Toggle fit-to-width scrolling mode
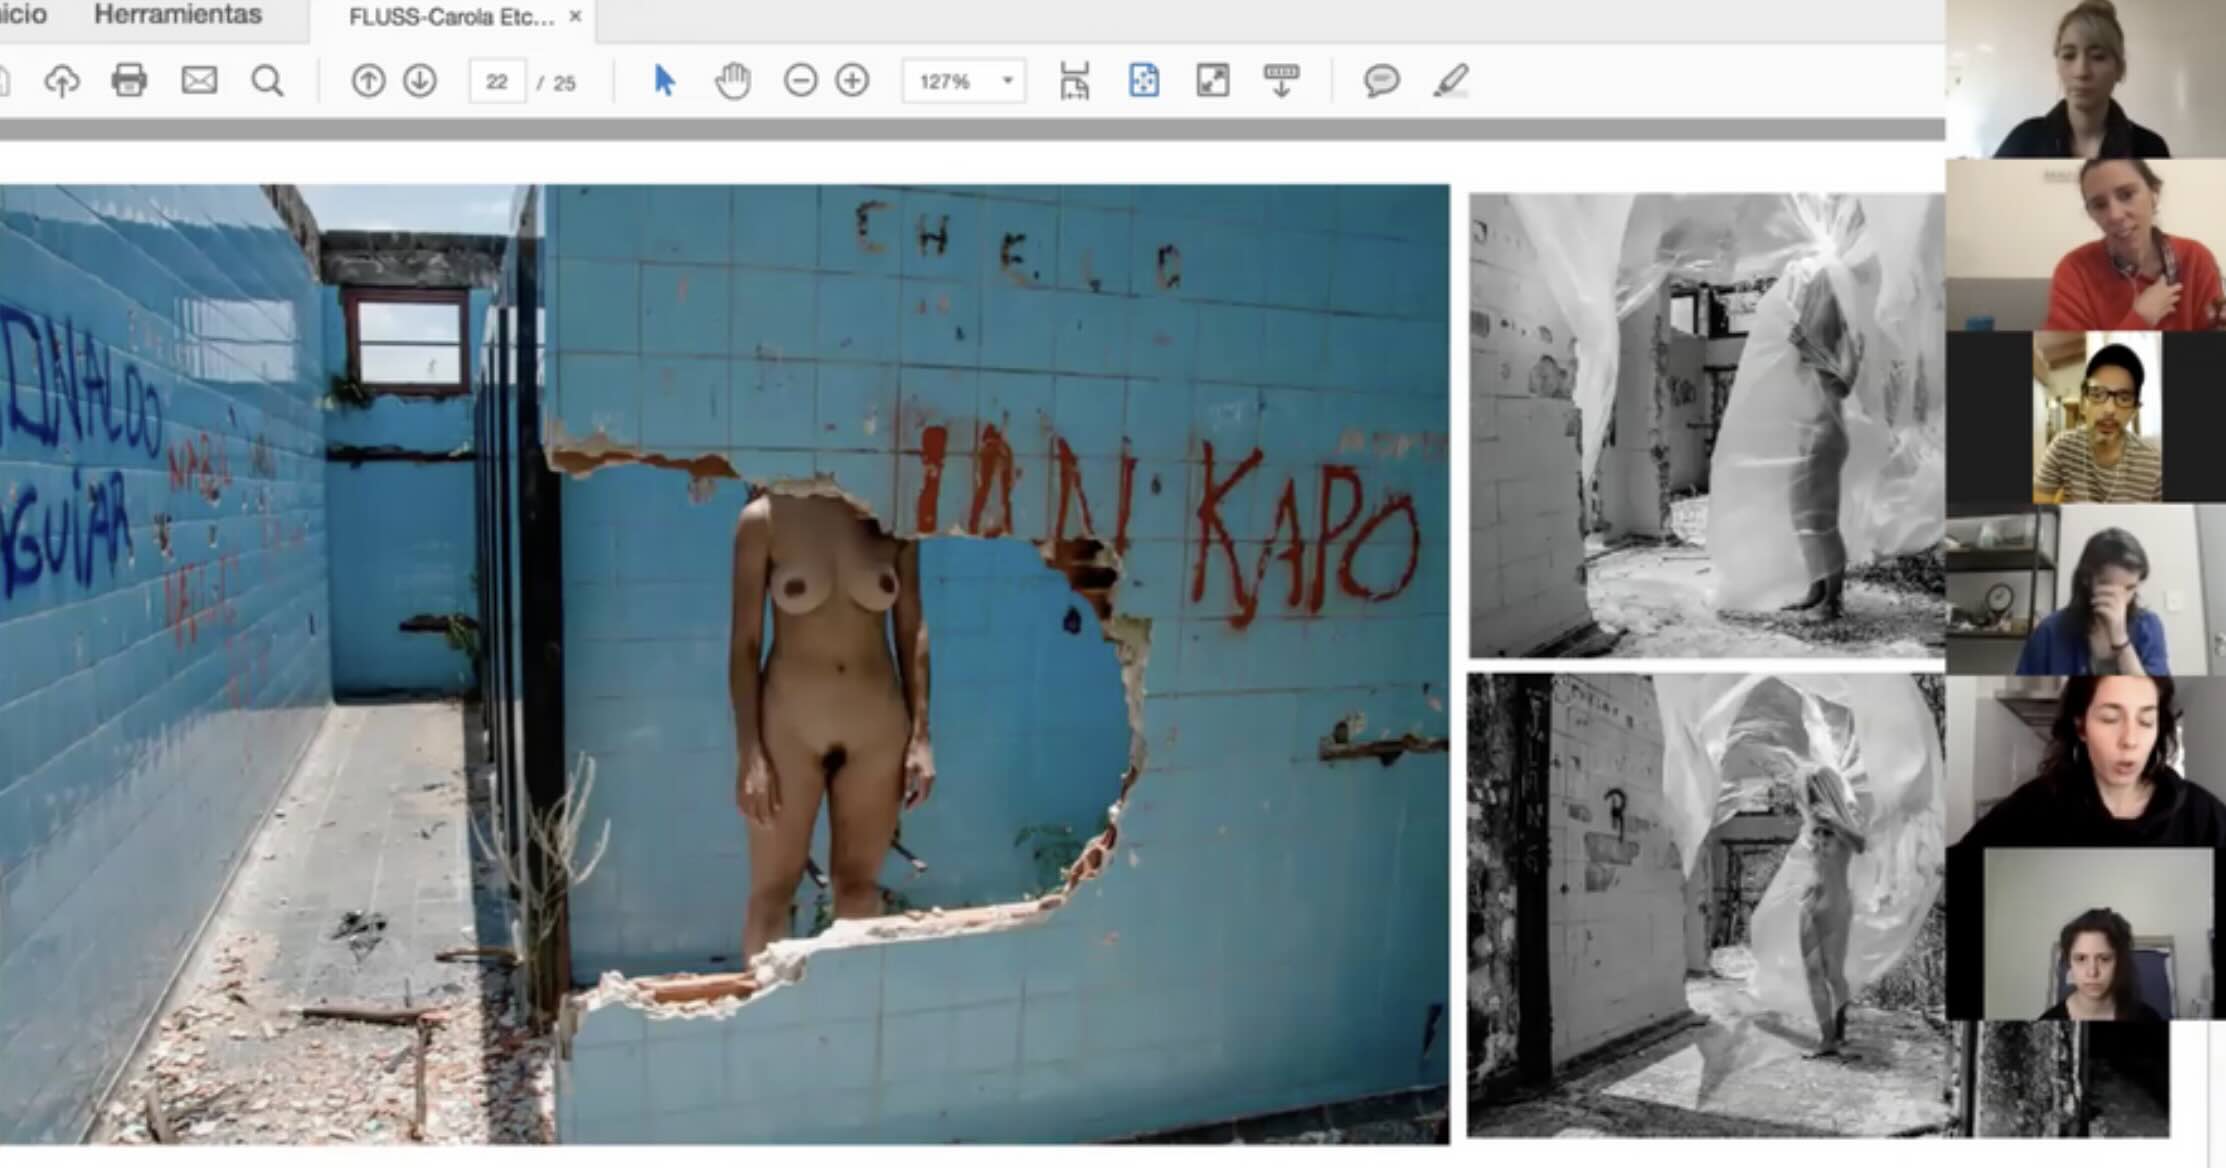Viewport: 2226px width, 1168px height. (x=1075, y=81)
